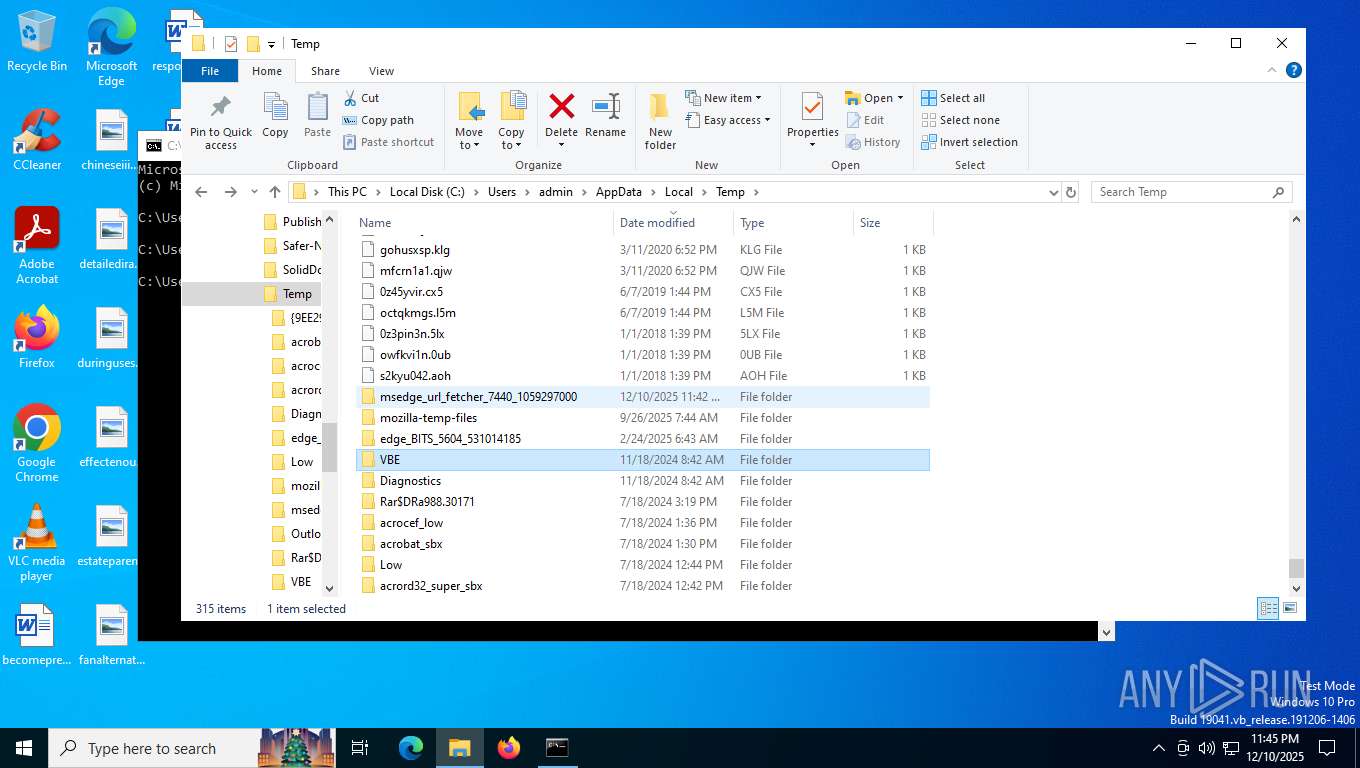Select mozilla-temp-files folder

(x=643, y=418)
